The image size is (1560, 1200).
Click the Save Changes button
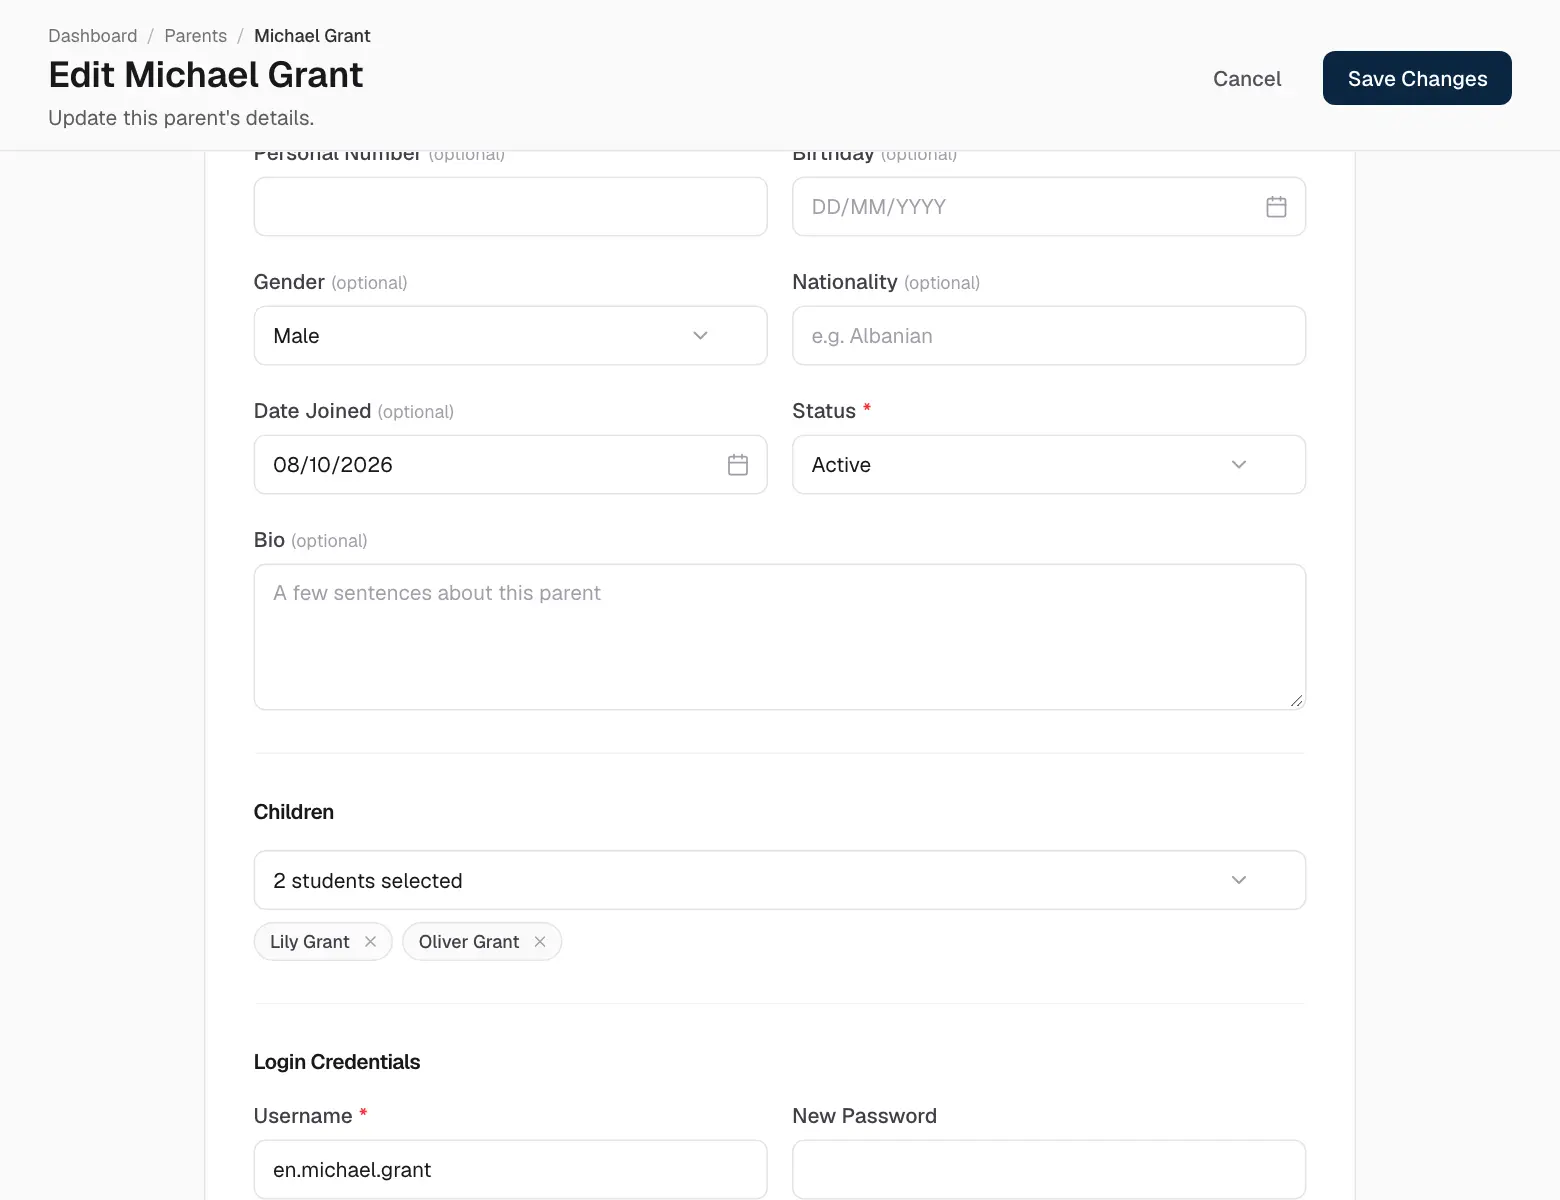tap(1417, 78)
